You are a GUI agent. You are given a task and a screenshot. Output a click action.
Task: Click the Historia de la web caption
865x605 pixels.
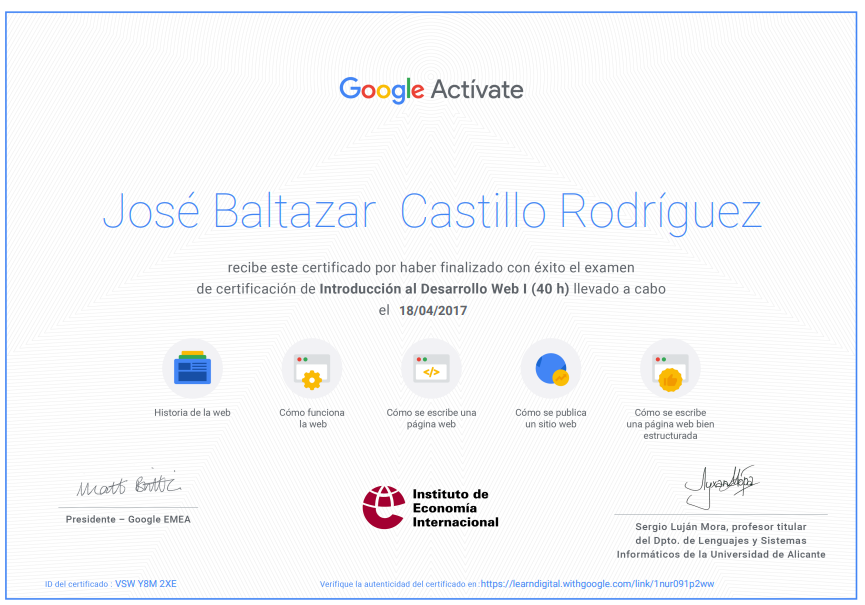pos(193,413)
